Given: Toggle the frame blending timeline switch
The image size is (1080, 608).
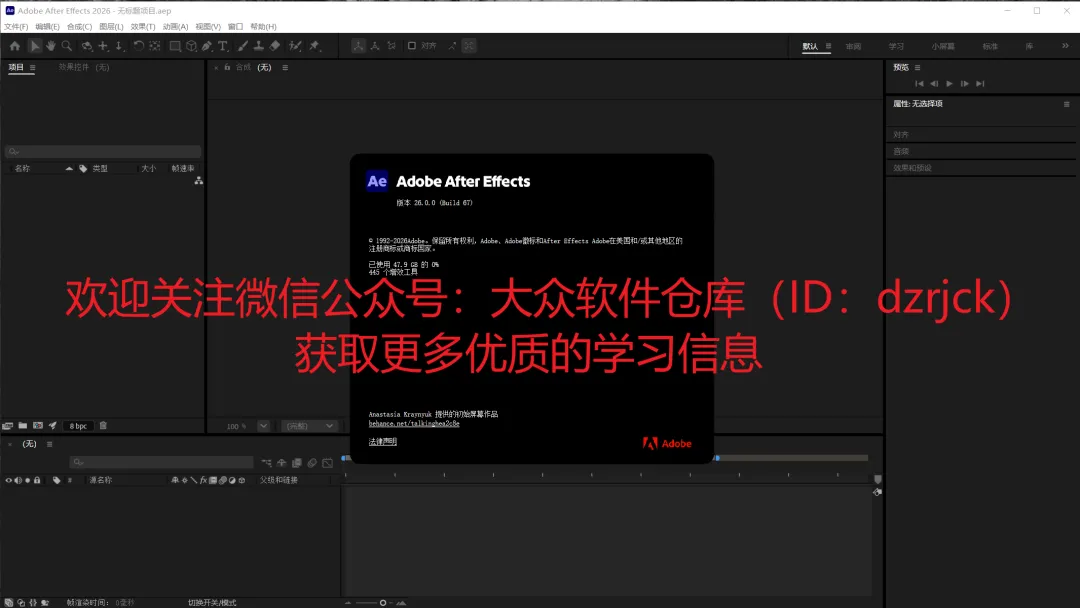Looking at the screenshot, I should pyautogui.click(x=297, y=463).
